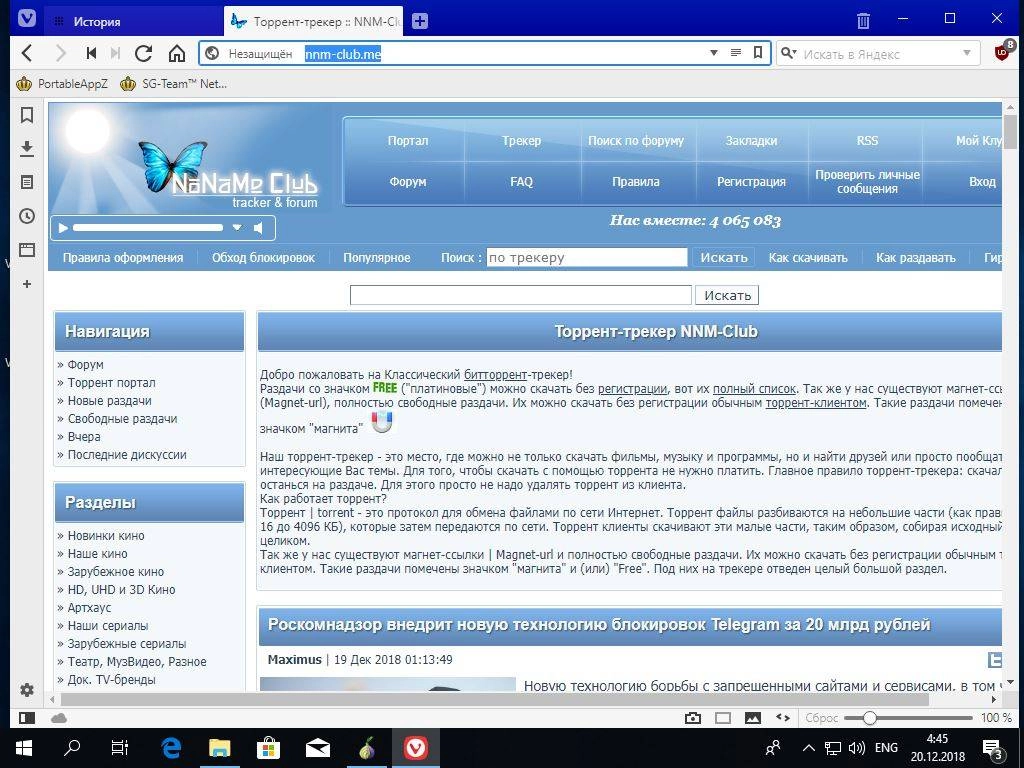The height and width of the screenshot is (768, 1024).
Task: Bookmark this page from address bar
Action: coord(758,52)
